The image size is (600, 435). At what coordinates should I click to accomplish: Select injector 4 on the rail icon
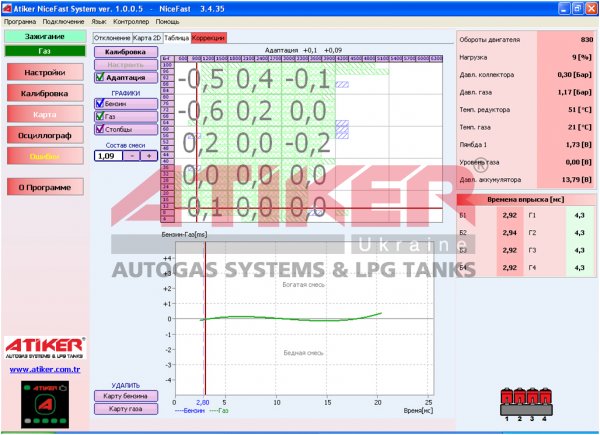[x=545, y=397]
